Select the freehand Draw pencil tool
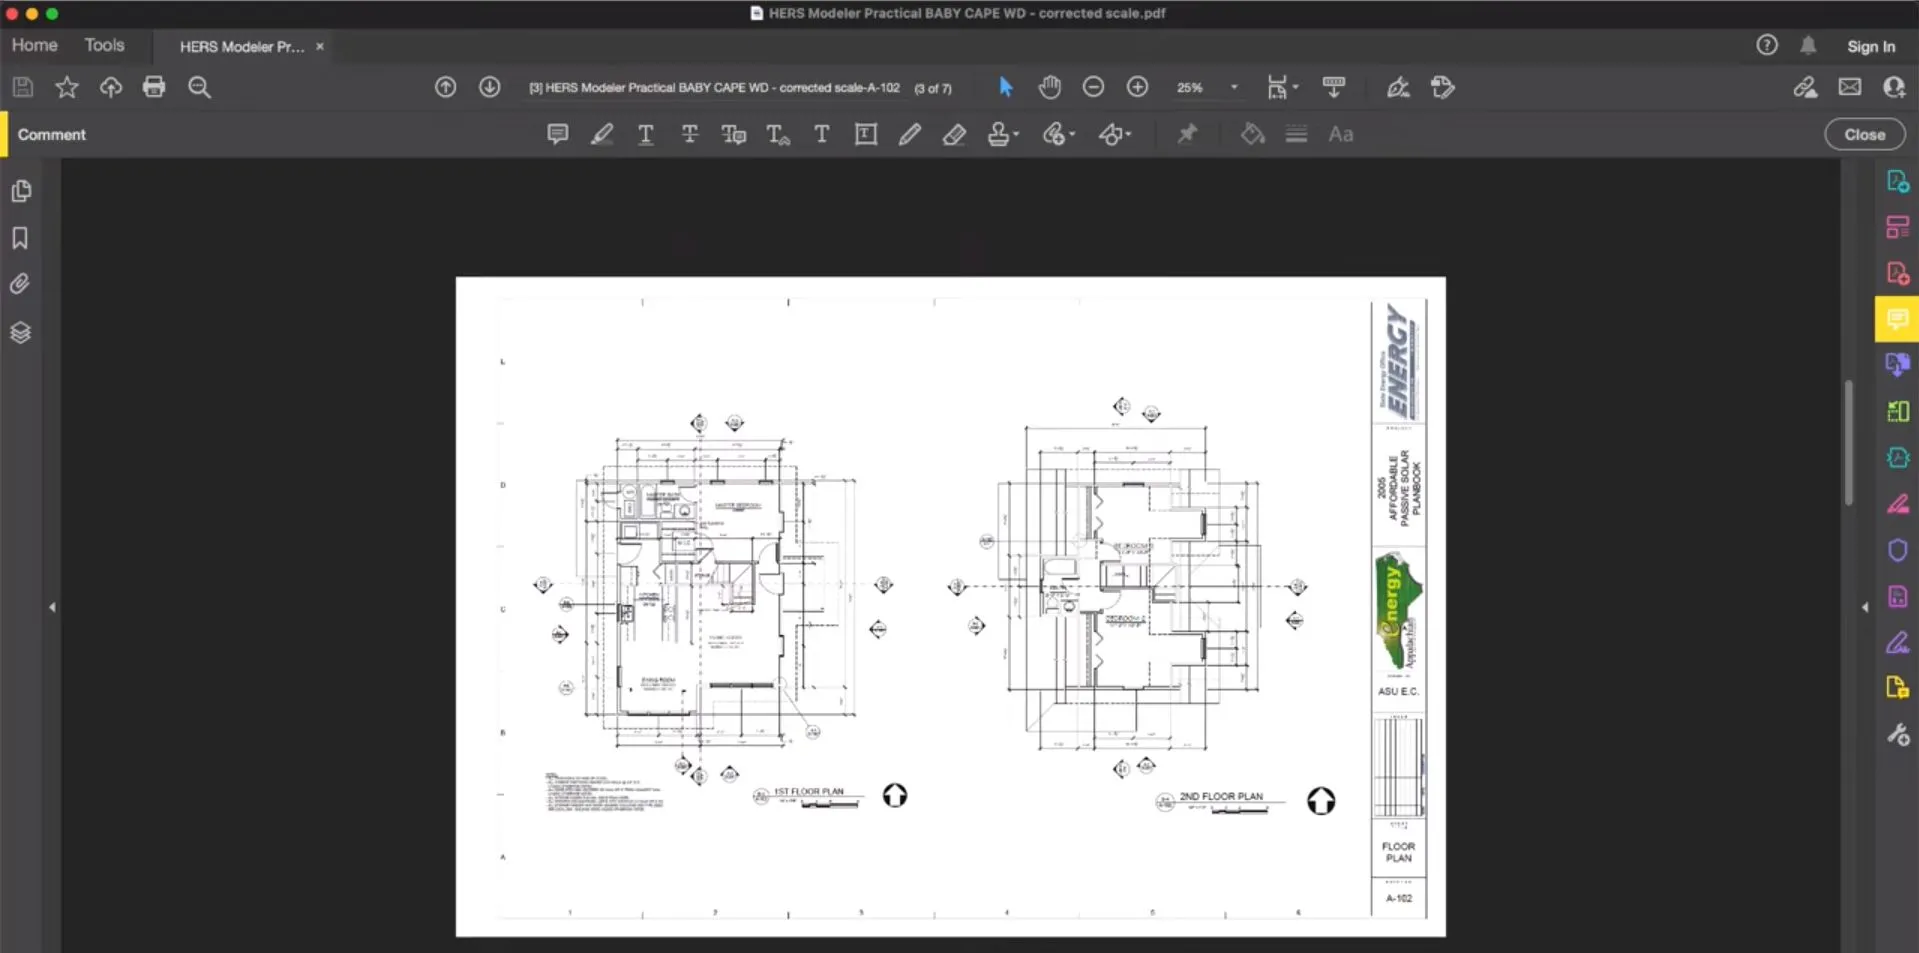The image size is (1919, 953). (909, 134)
